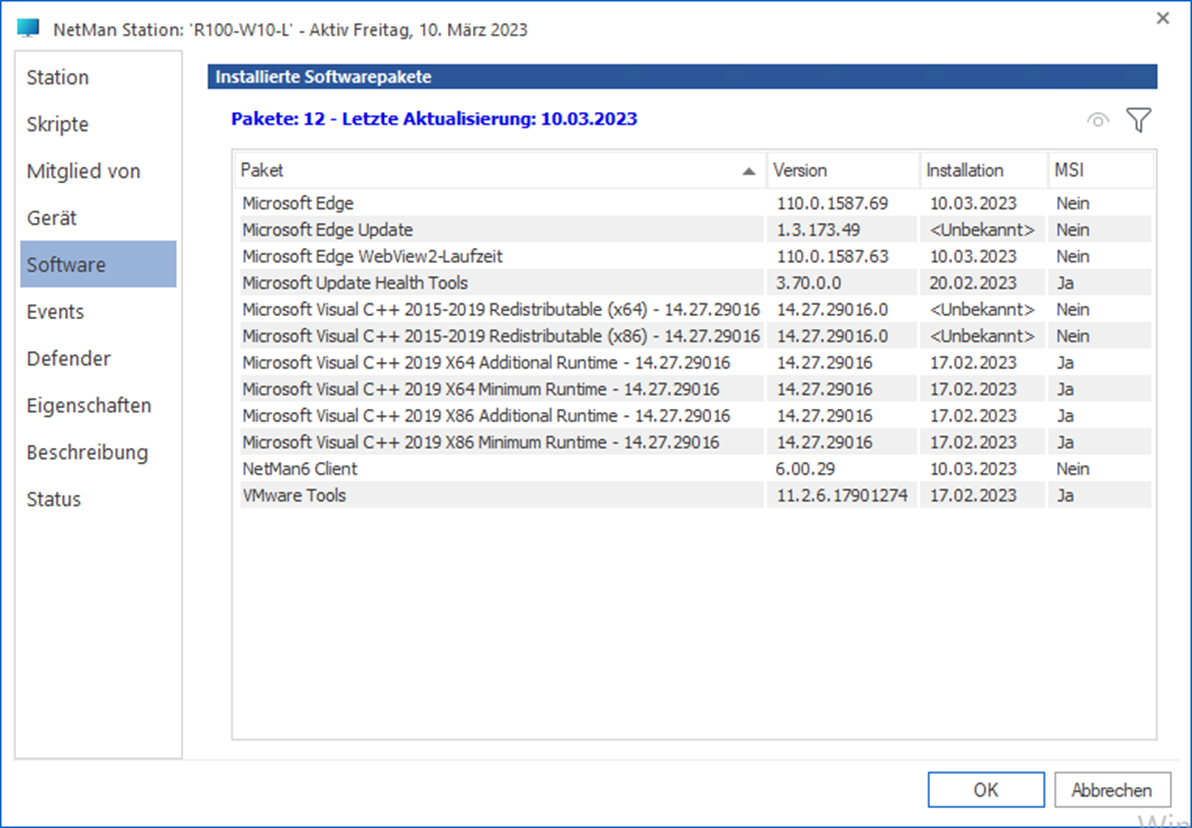Sort list by Version column

click(842, 171)
